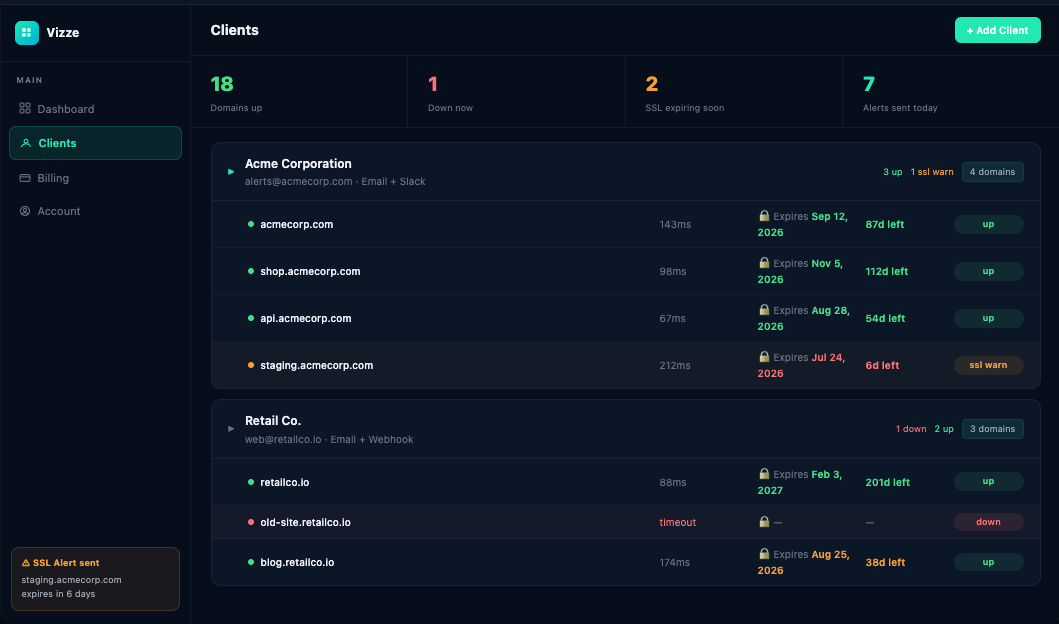The height and width of the screenshot is (624, 1059).
Task: Click the SSL lock icon for blog.retailco.io
Action: click(x=764, y=554)
